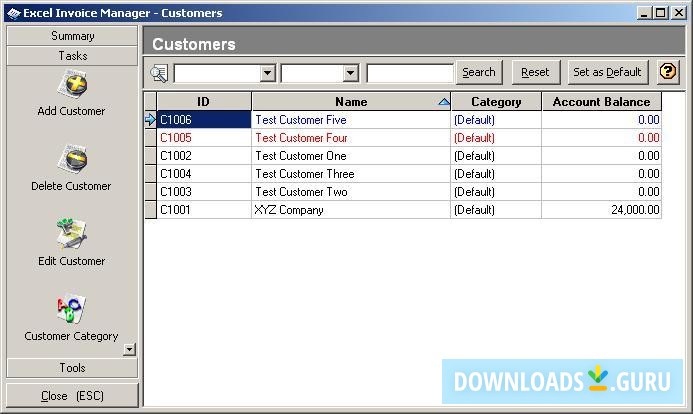
Task: Click the Add Customer icon
Action: (72, 84)
